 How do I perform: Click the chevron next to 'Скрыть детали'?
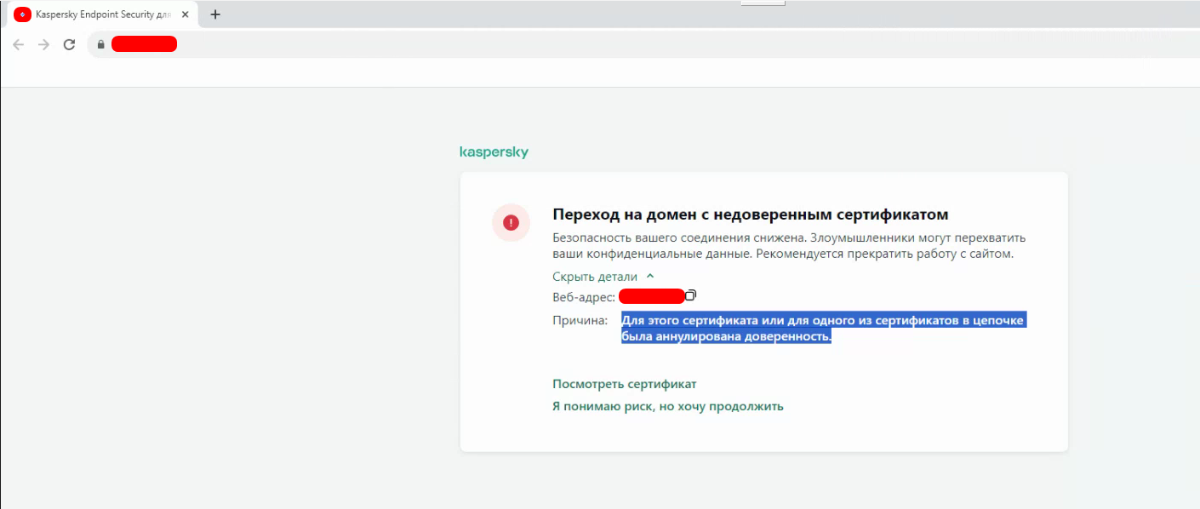click(x=650, y=276)
